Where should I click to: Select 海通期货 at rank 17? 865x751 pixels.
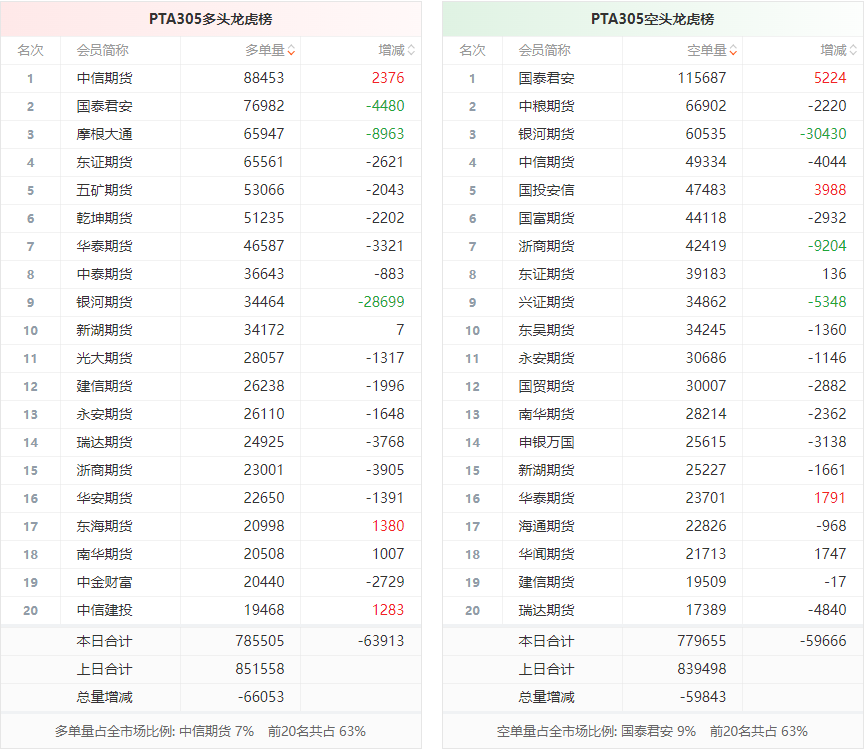(546, 526)
